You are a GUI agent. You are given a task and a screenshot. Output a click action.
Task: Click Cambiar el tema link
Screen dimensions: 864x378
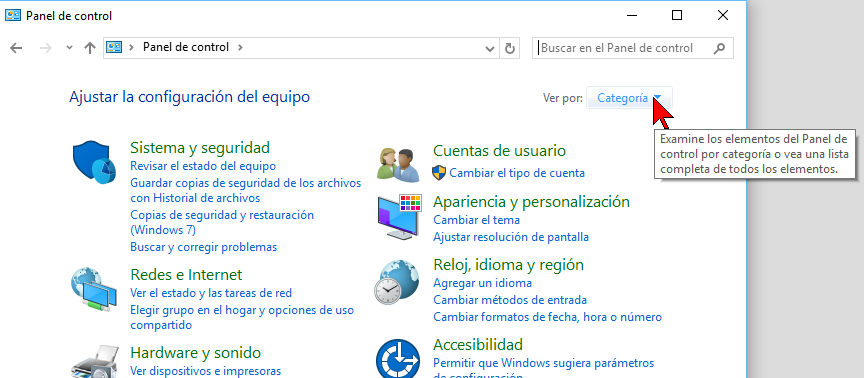(476, 220)
